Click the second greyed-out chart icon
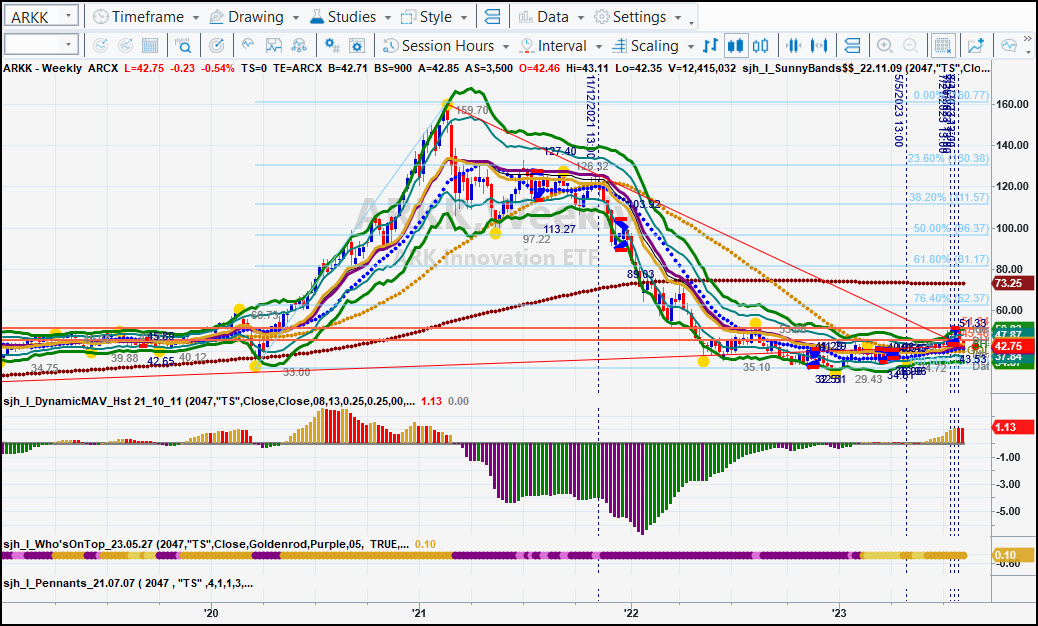Image resolution: width=1038 pixels, height=626 pixels. click(x=125, y=46)
